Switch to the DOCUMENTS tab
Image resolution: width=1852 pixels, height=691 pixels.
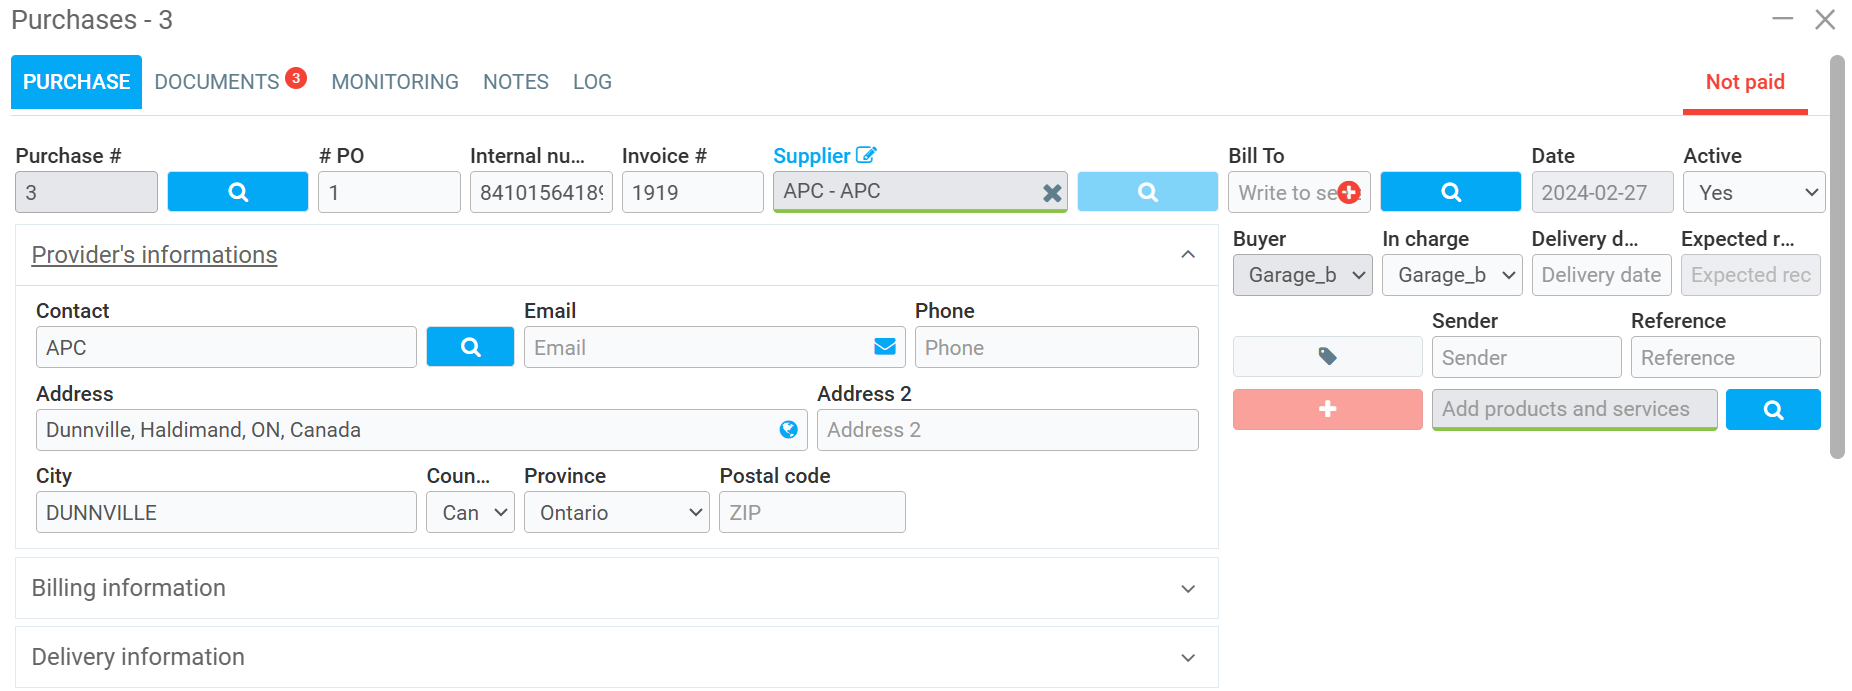pos(217,82)
